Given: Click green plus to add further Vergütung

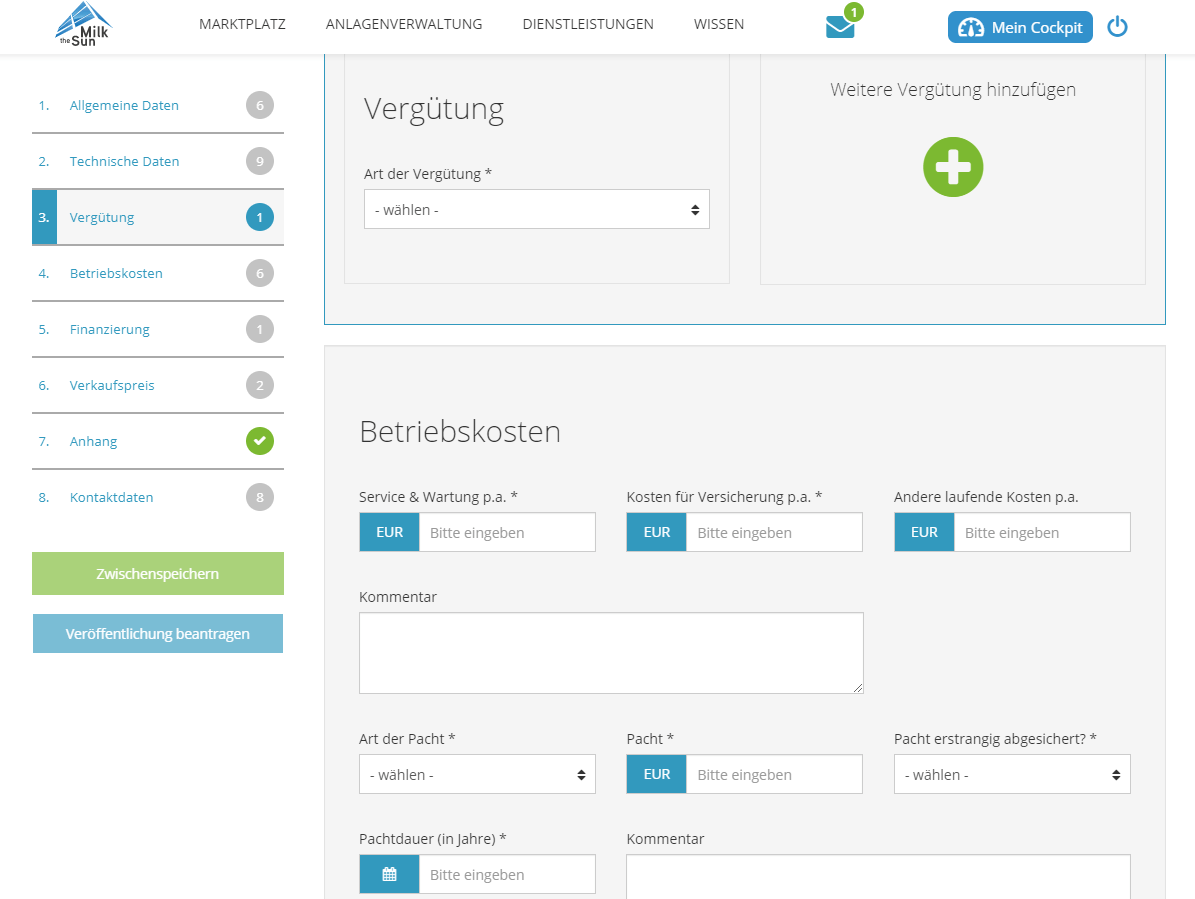Looking at the screenshot, I should 952,167.
